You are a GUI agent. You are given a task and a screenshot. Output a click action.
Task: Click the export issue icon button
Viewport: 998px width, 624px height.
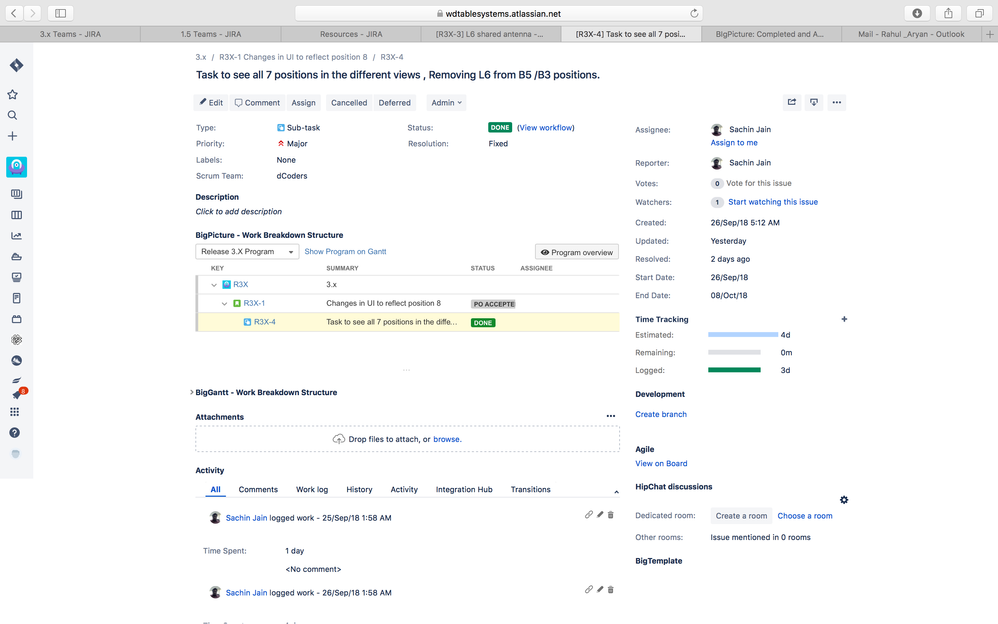pos(814,102)
